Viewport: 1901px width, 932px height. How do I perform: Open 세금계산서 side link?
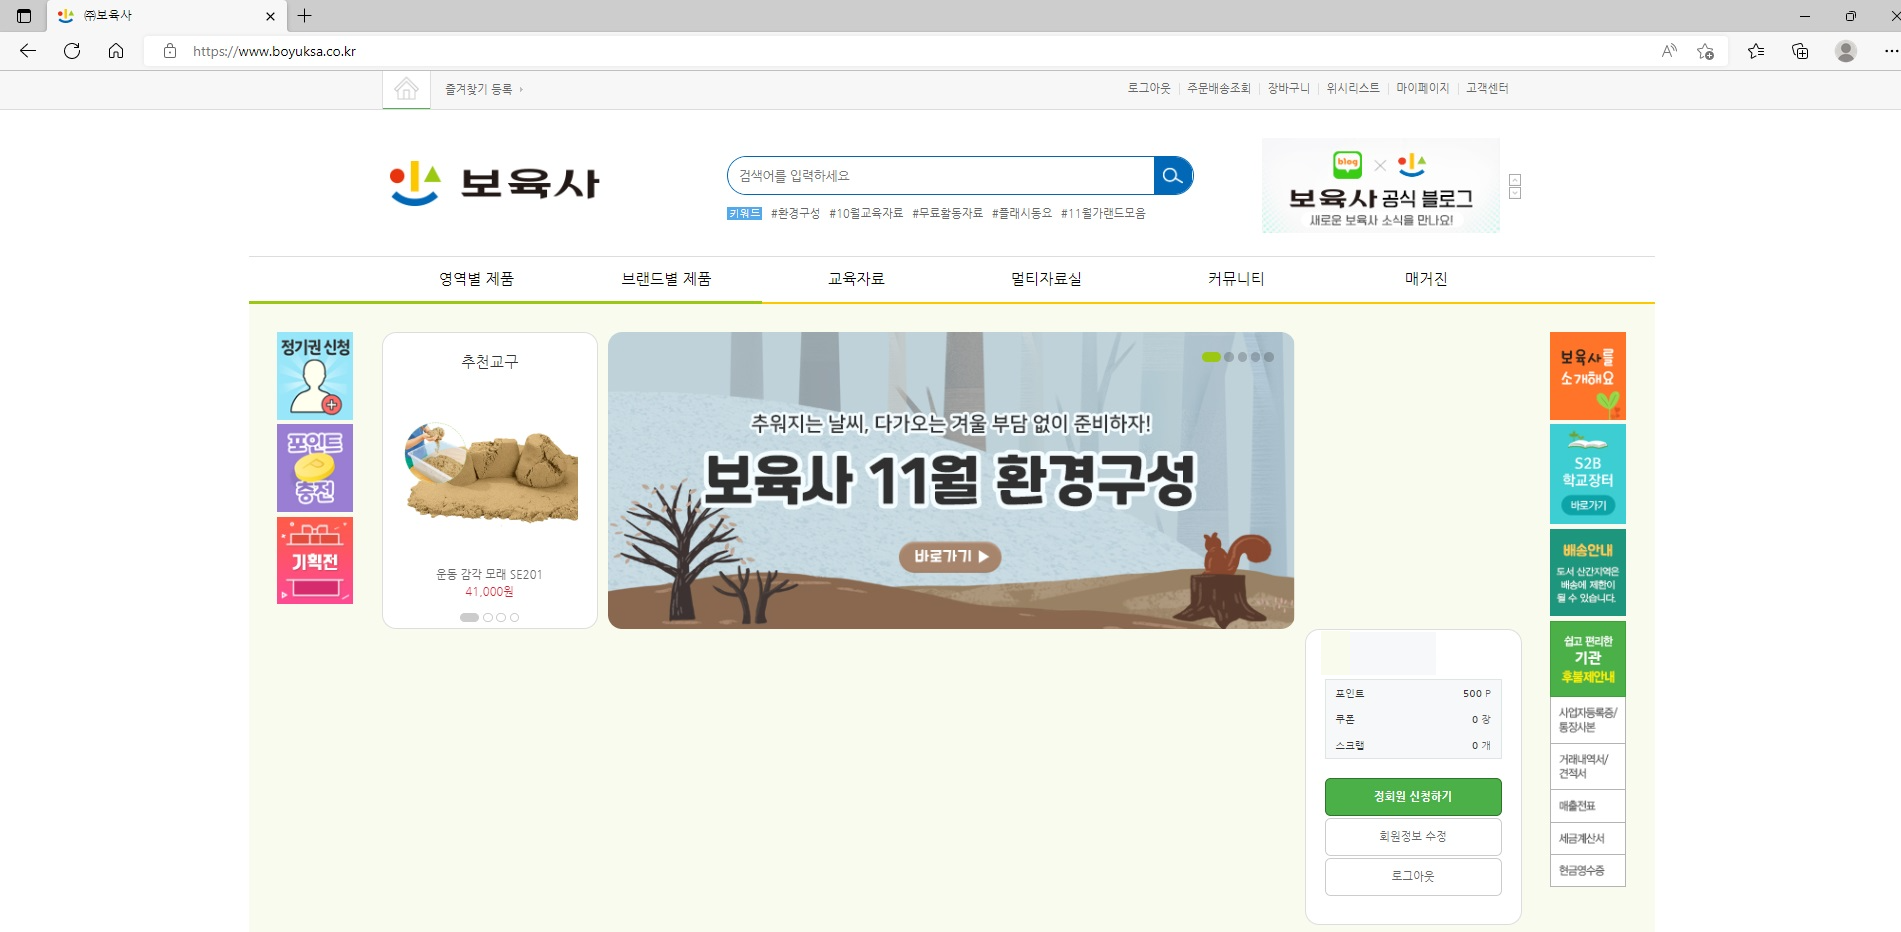click(x=1588, y=839)
